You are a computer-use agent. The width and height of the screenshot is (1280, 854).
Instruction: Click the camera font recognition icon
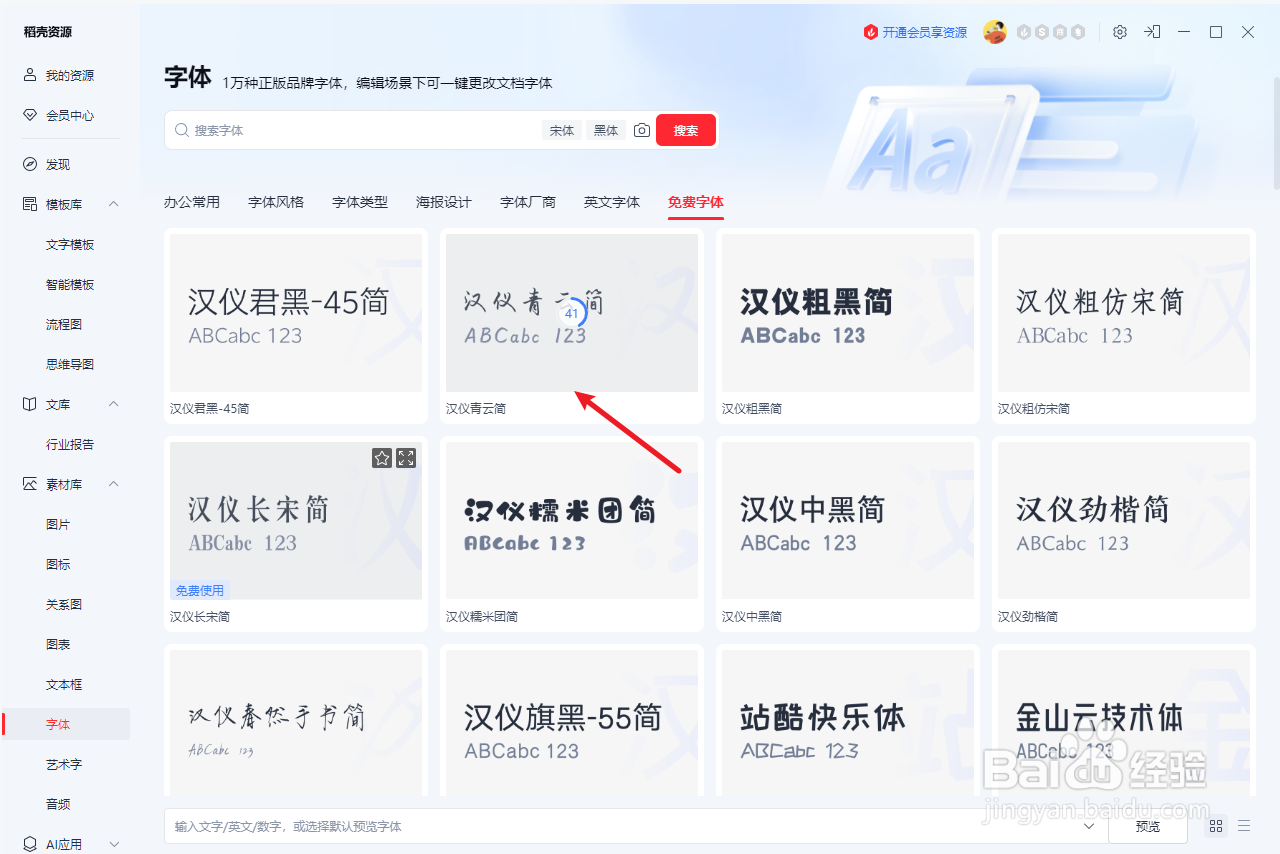(x=642, y=130)
